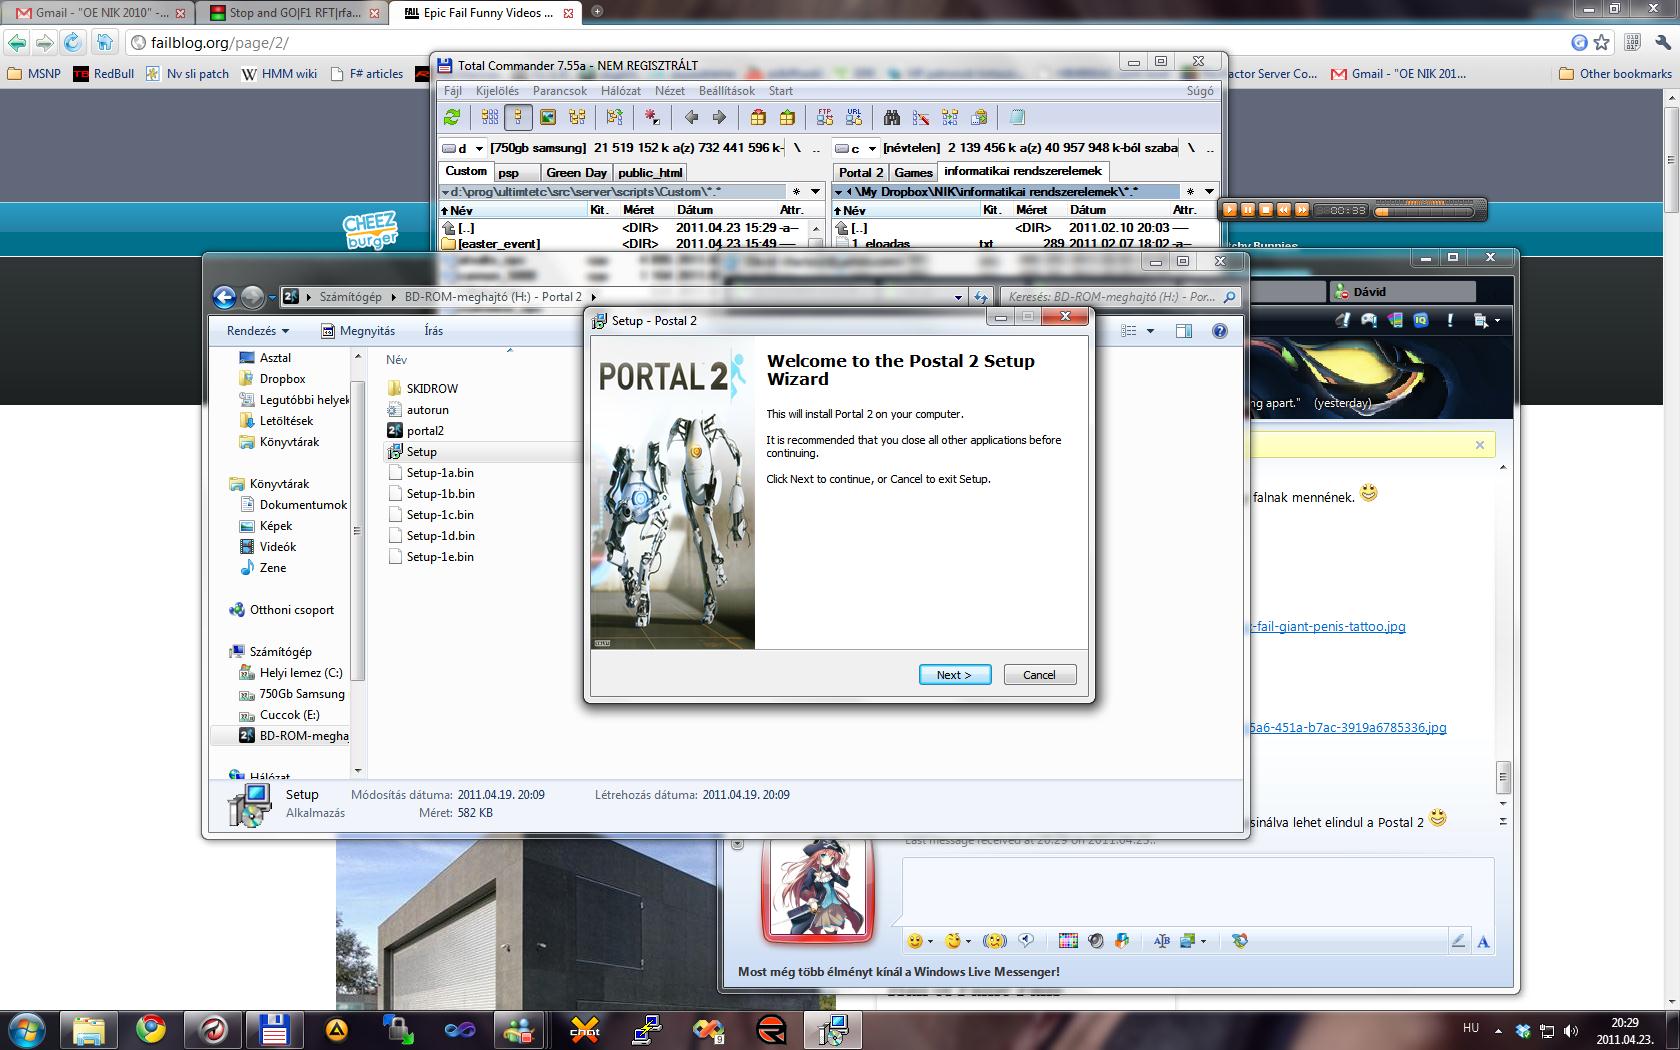Click the unpack files icon in Total Commander
Image resolution: width=1680 pixels, height=1050 pixels.
pyautogui.click(x=787, y=117)
